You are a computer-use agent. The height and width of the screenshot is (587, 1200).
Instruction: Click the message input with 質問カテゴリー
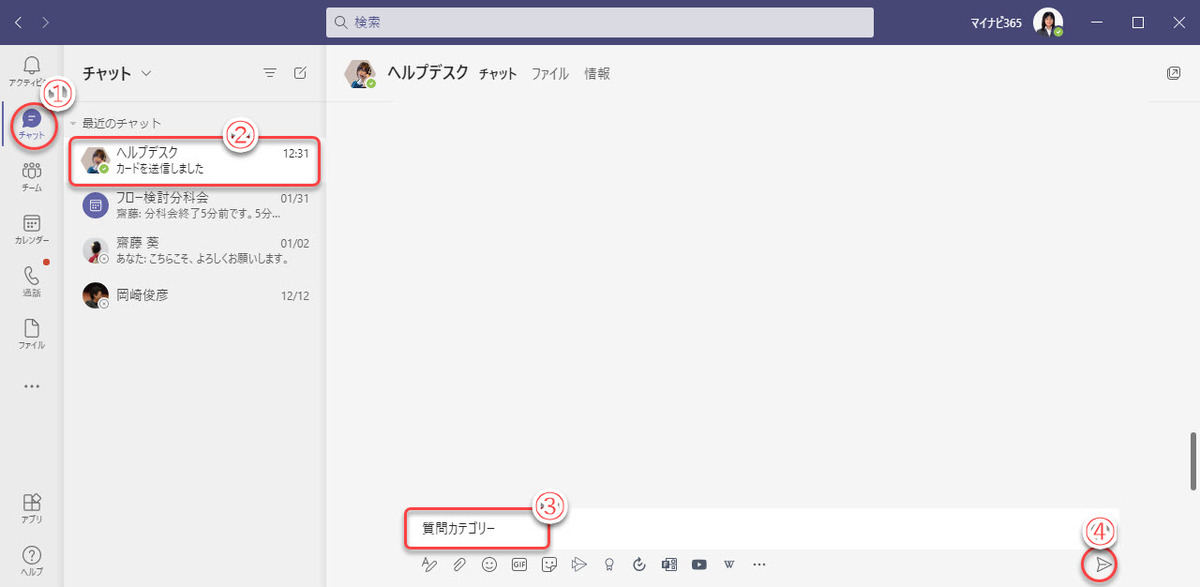764,528
